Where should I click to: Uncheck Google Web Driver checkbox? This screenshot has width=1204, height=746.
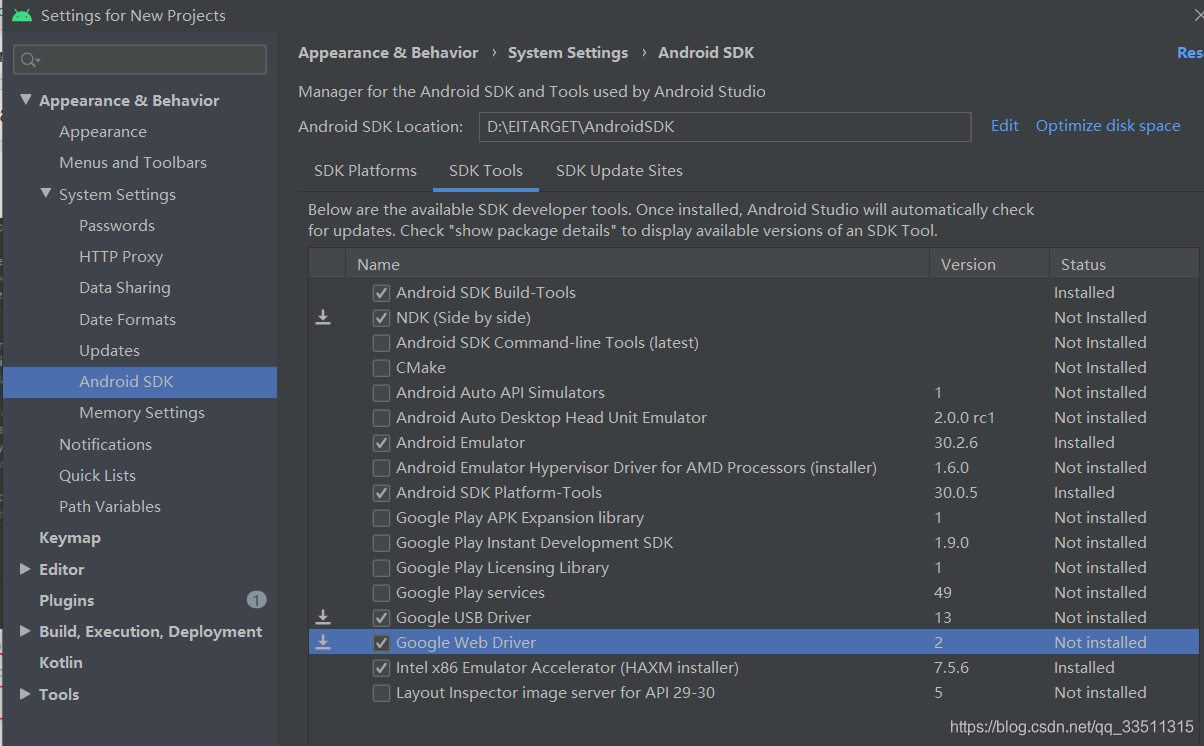[x=381, y=643]
